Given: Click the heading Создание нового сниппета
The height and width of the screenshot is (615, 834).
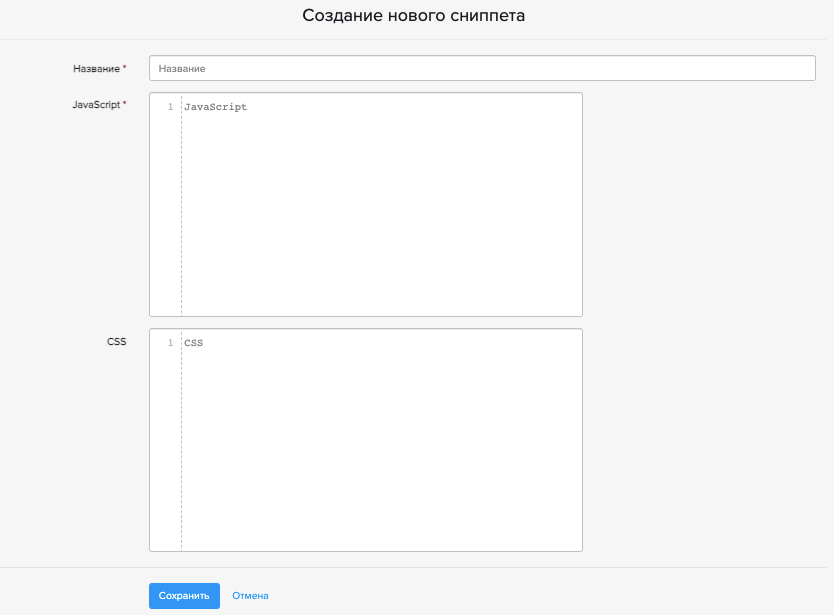Looking at the screenshot, I should coord(413,16).
